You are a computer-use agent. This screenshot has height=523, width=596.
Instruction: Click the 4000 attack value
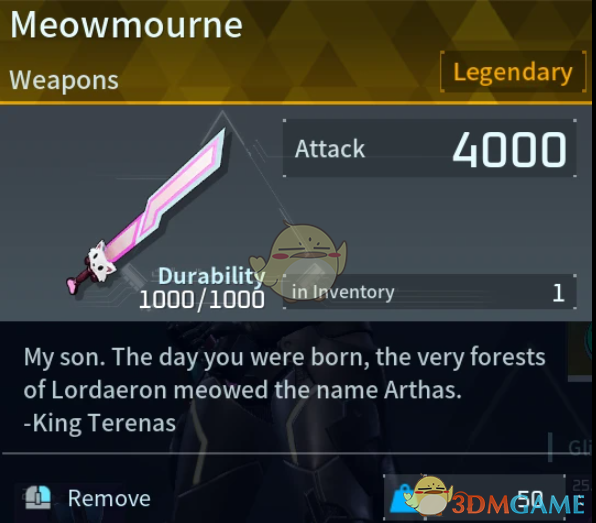(x=509, y=149)
